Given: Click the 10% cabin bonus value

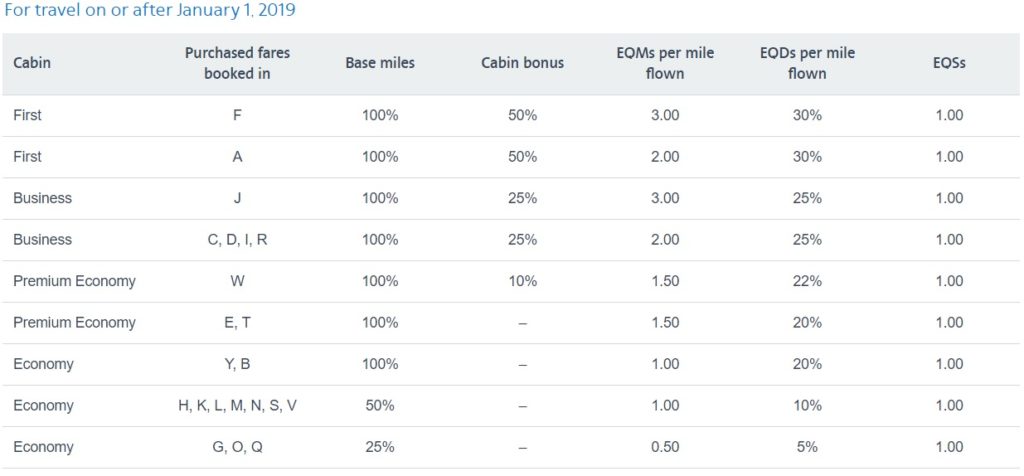Looking at the screenshot, I should coord(522,281).
